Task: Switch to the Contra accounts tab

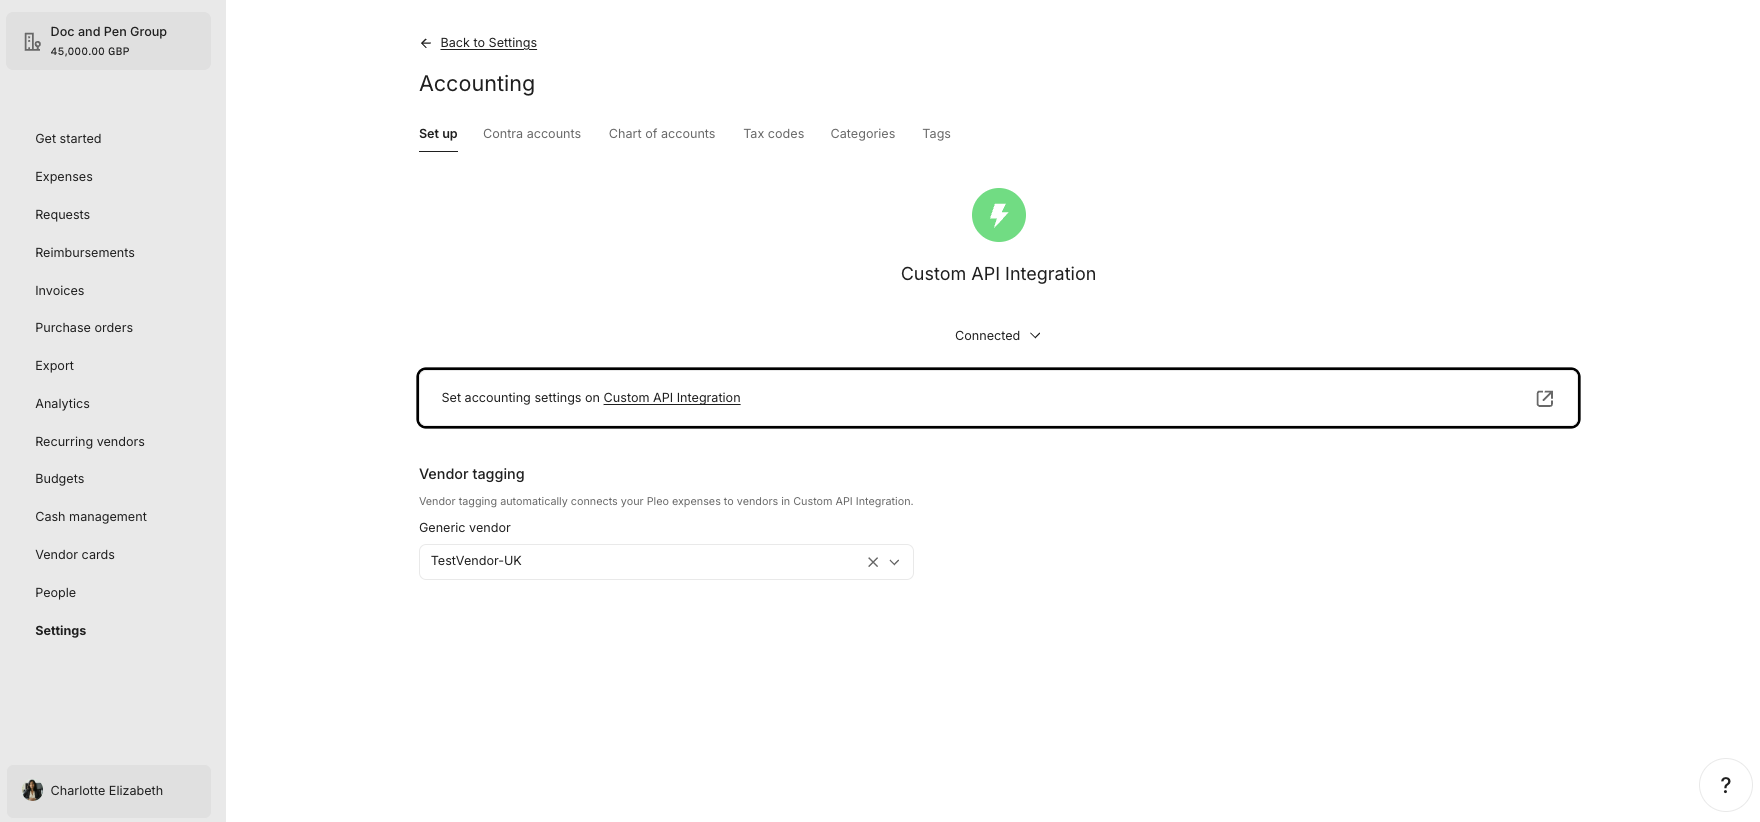Action: 532,134
